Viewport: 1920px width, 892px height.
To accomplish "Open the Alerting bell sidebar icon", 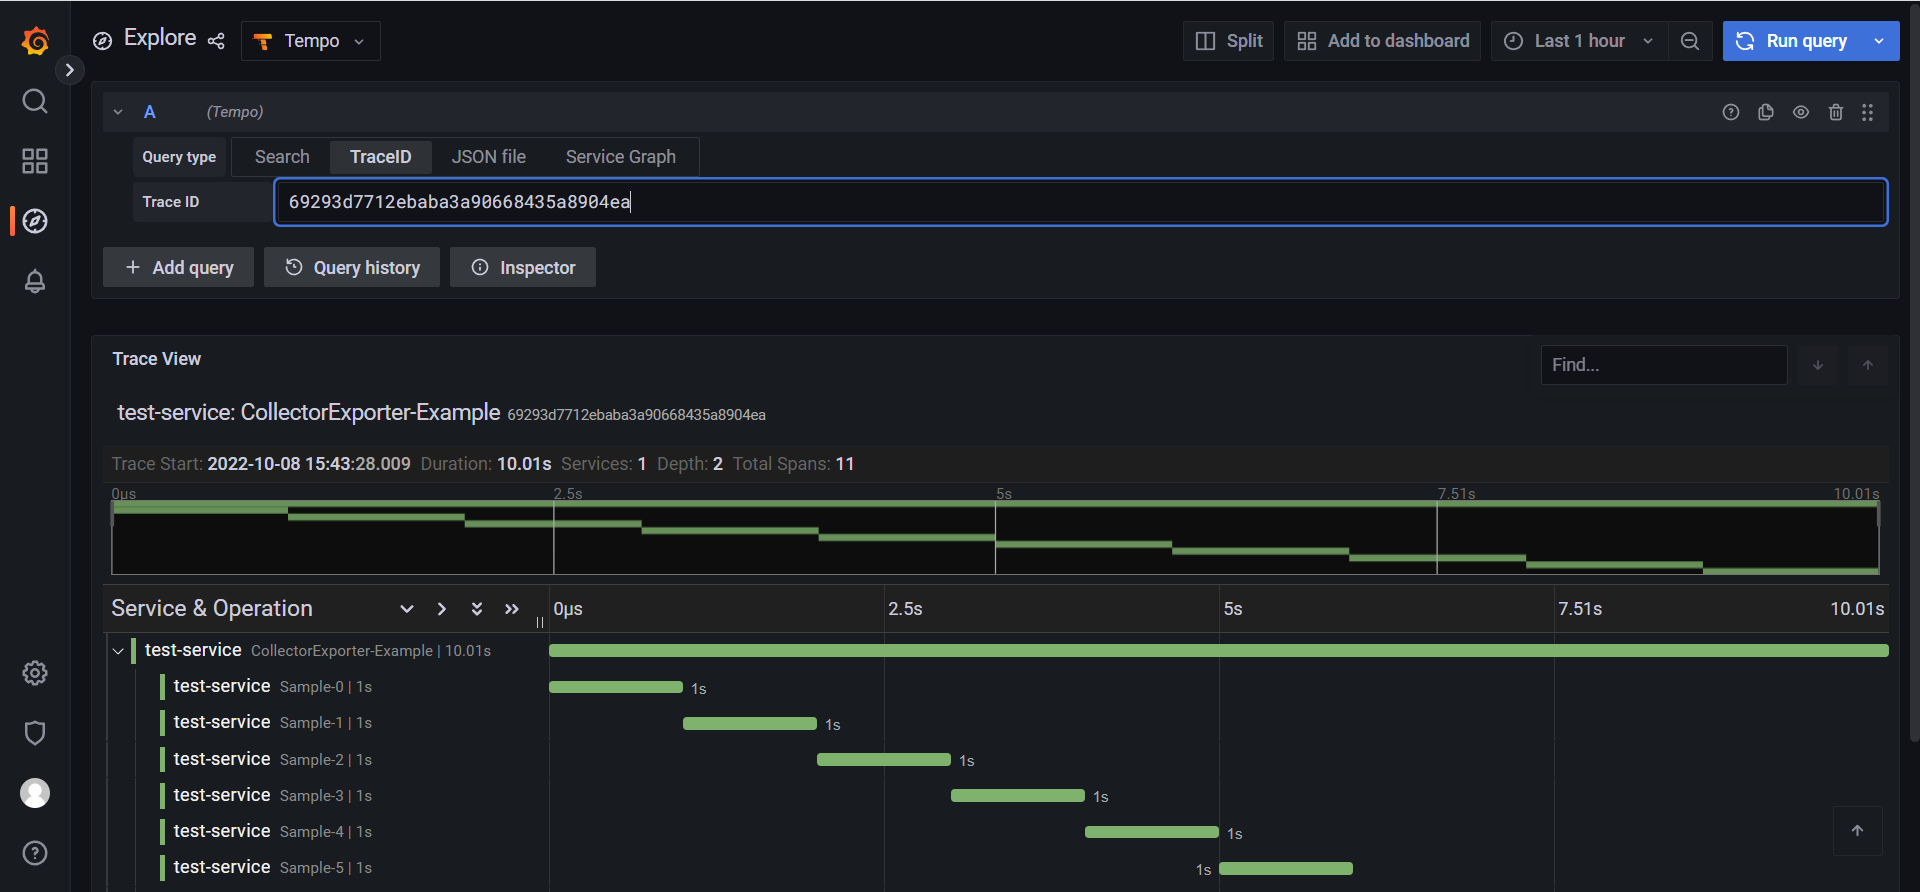I will tap(35, 281).
